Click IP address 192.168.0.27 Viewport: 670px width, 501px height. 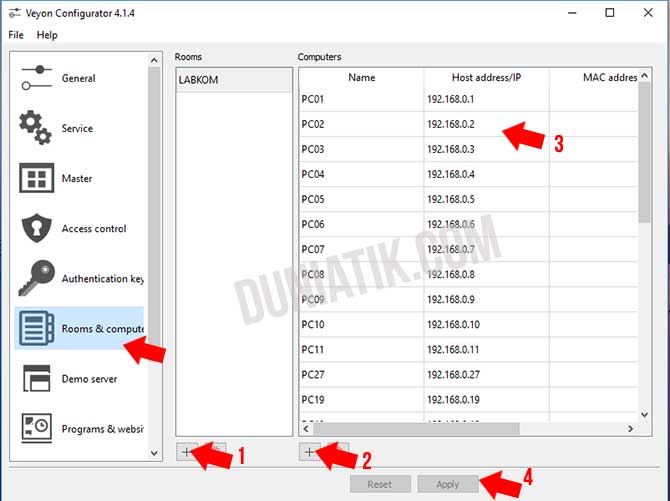click(453, 374)
